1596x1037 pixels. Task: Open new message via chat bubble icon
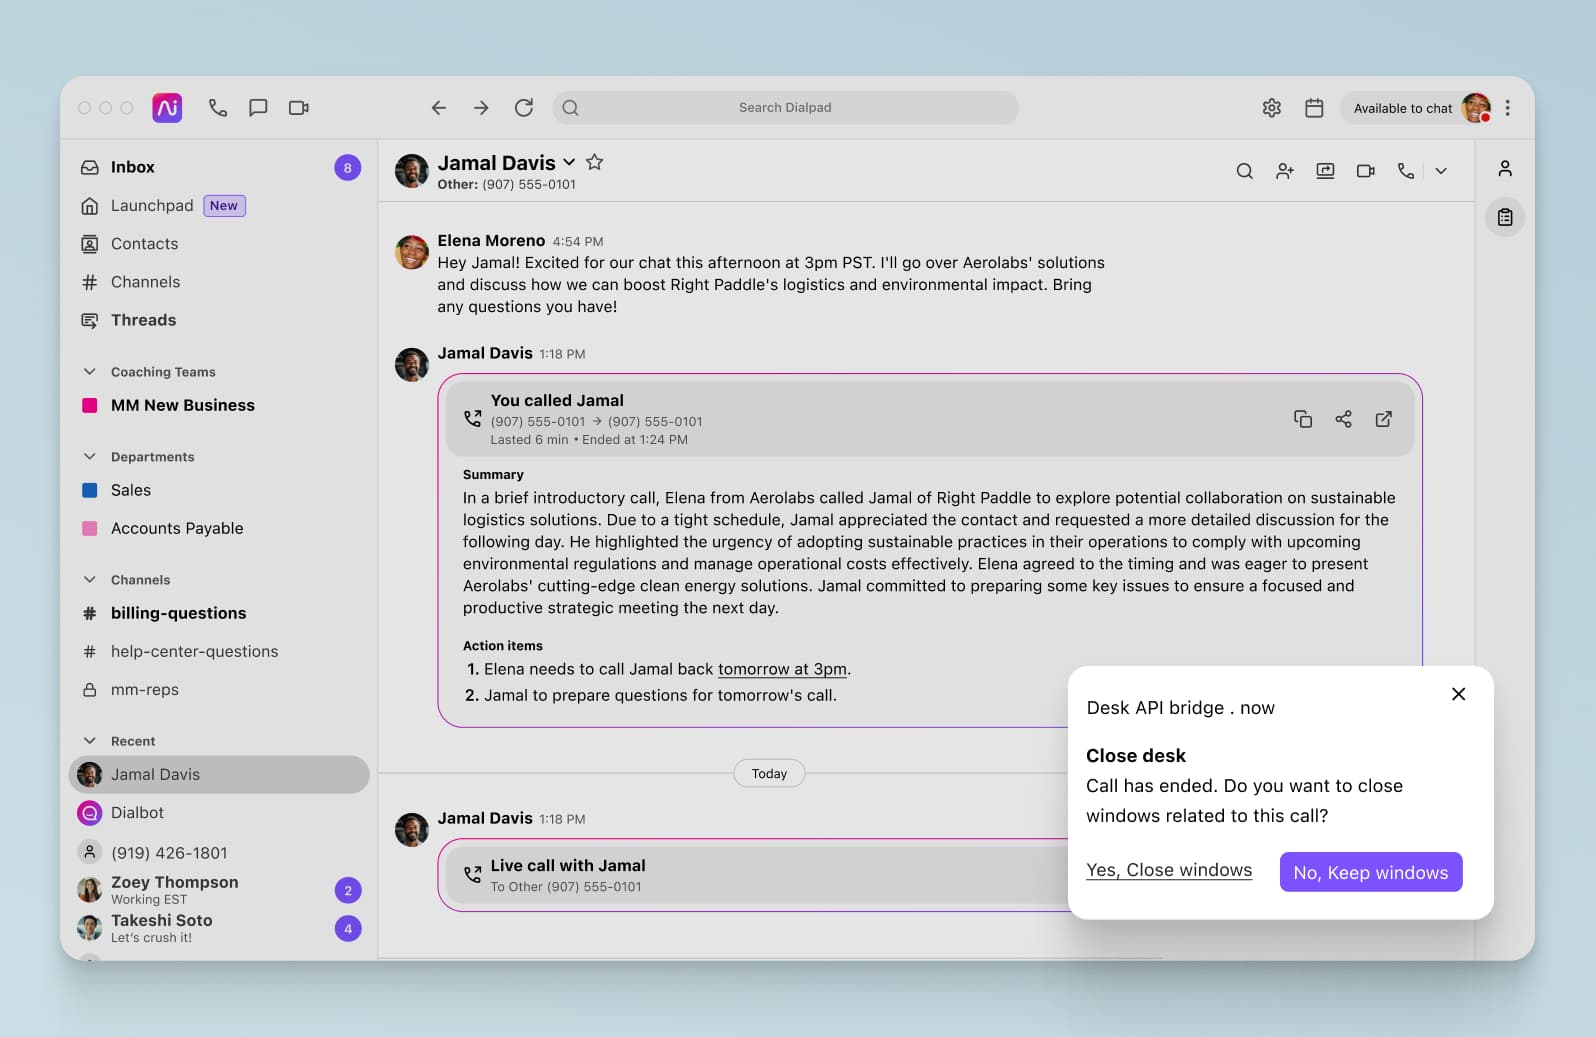pyautogui.click(x=258, y=108)
